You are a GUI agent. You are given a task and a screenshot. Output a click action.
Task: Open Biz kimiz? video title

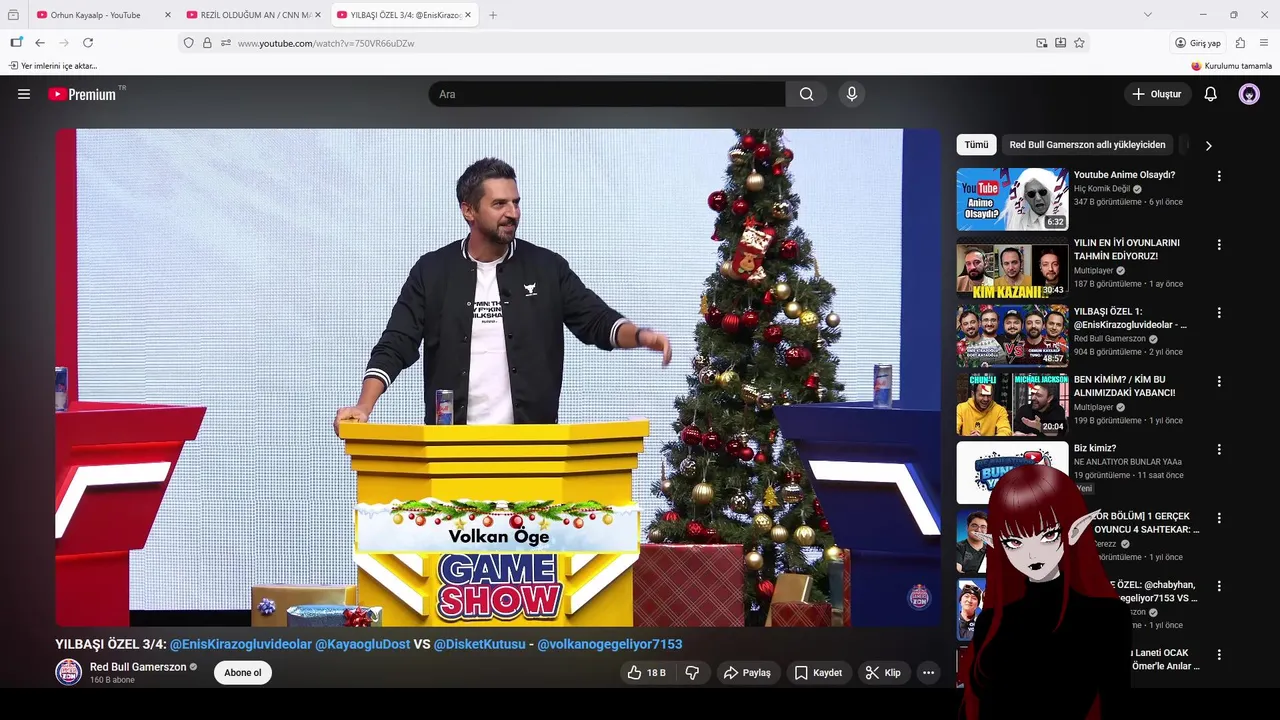click(1095, 448)
